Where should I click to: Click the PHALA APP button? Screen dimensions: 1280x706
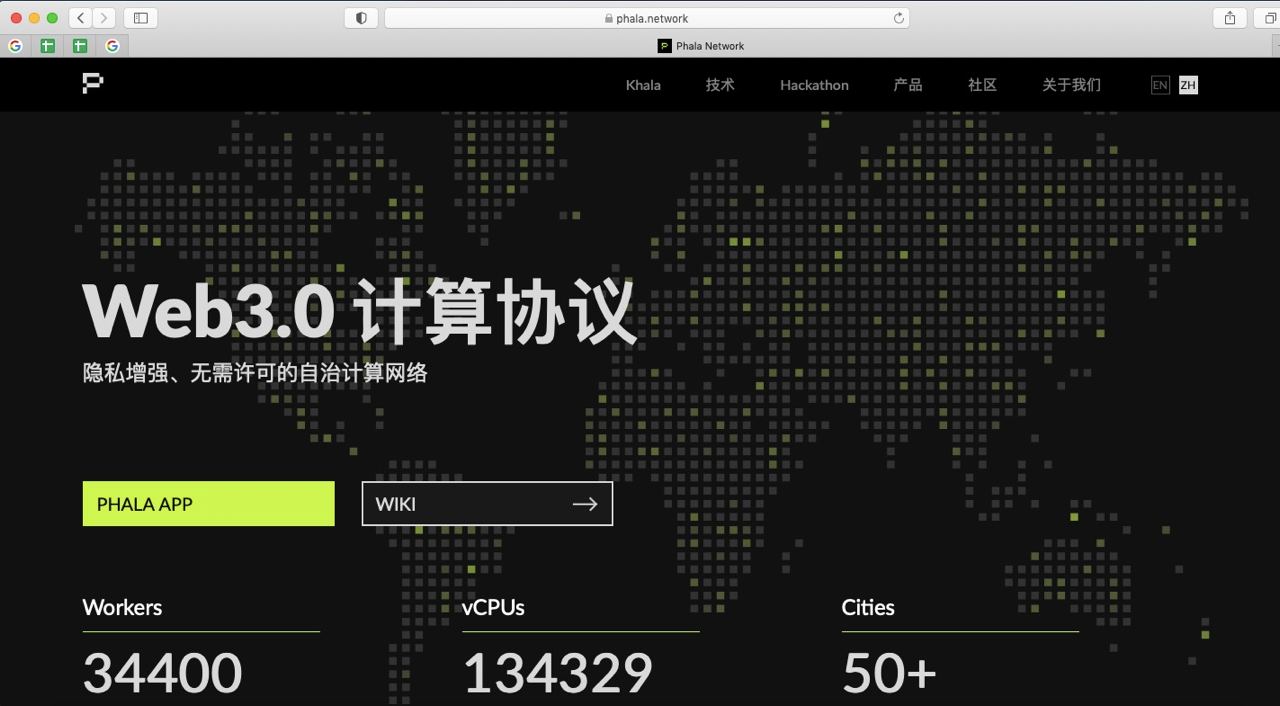point(208,504)
